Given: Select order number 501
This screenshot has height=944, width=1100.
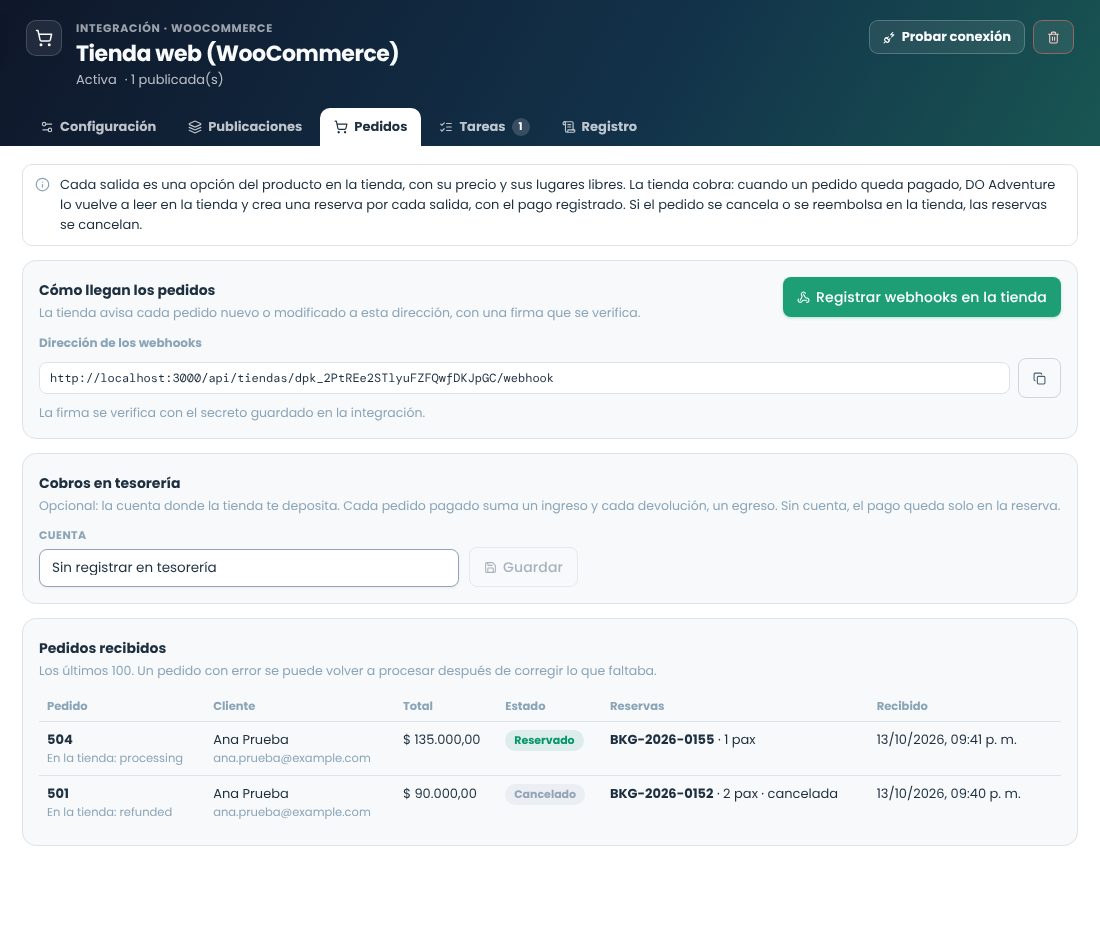Looking at the screenshot, I should [58, 793].
